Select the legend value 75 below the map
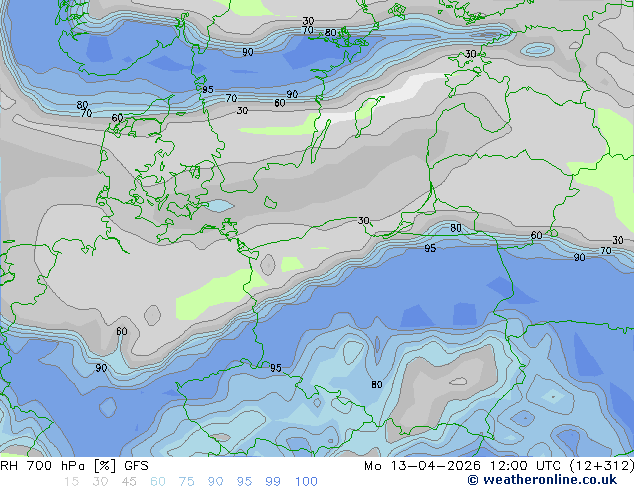 [187, 482]
